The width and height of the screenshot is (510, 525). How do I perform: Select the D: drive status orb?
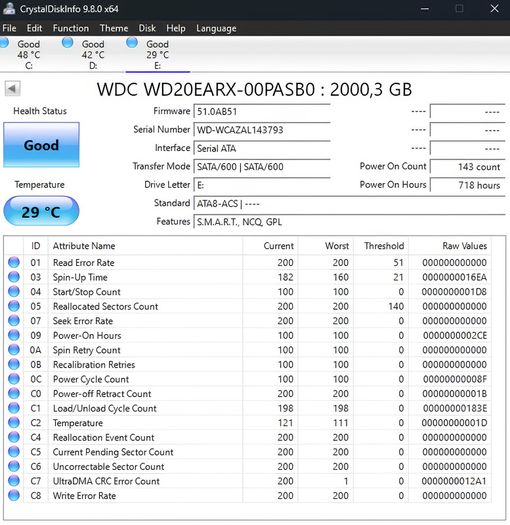[68, 43]
